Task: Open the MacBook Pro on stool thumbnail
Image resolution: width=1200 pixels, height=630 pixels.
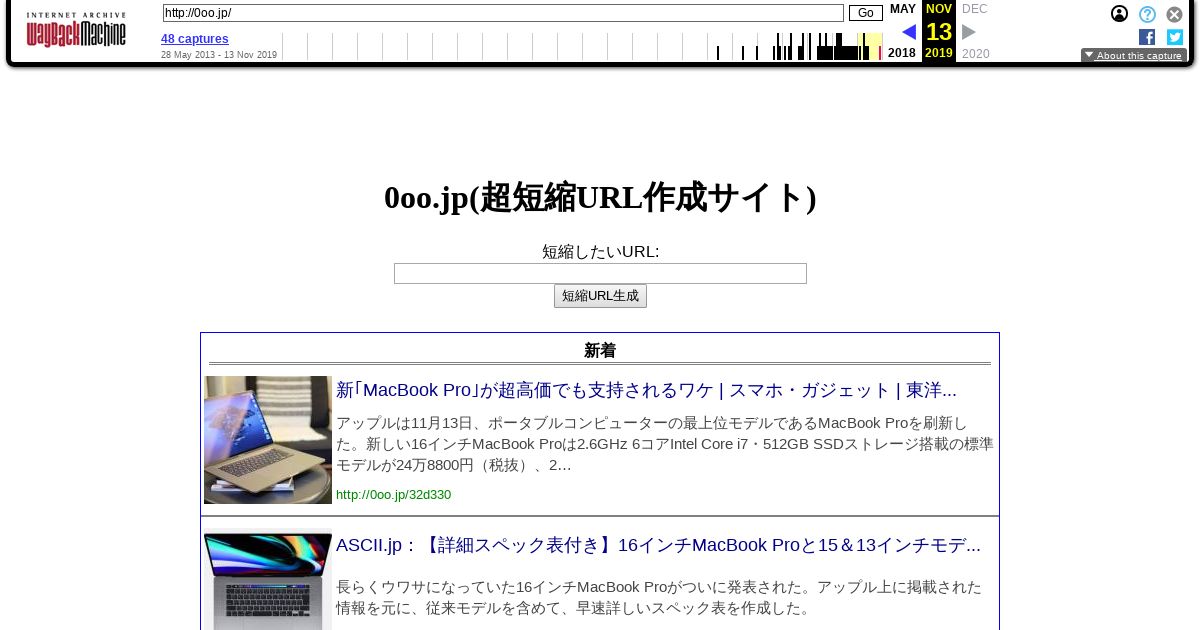Action: [x=268, y=440]
